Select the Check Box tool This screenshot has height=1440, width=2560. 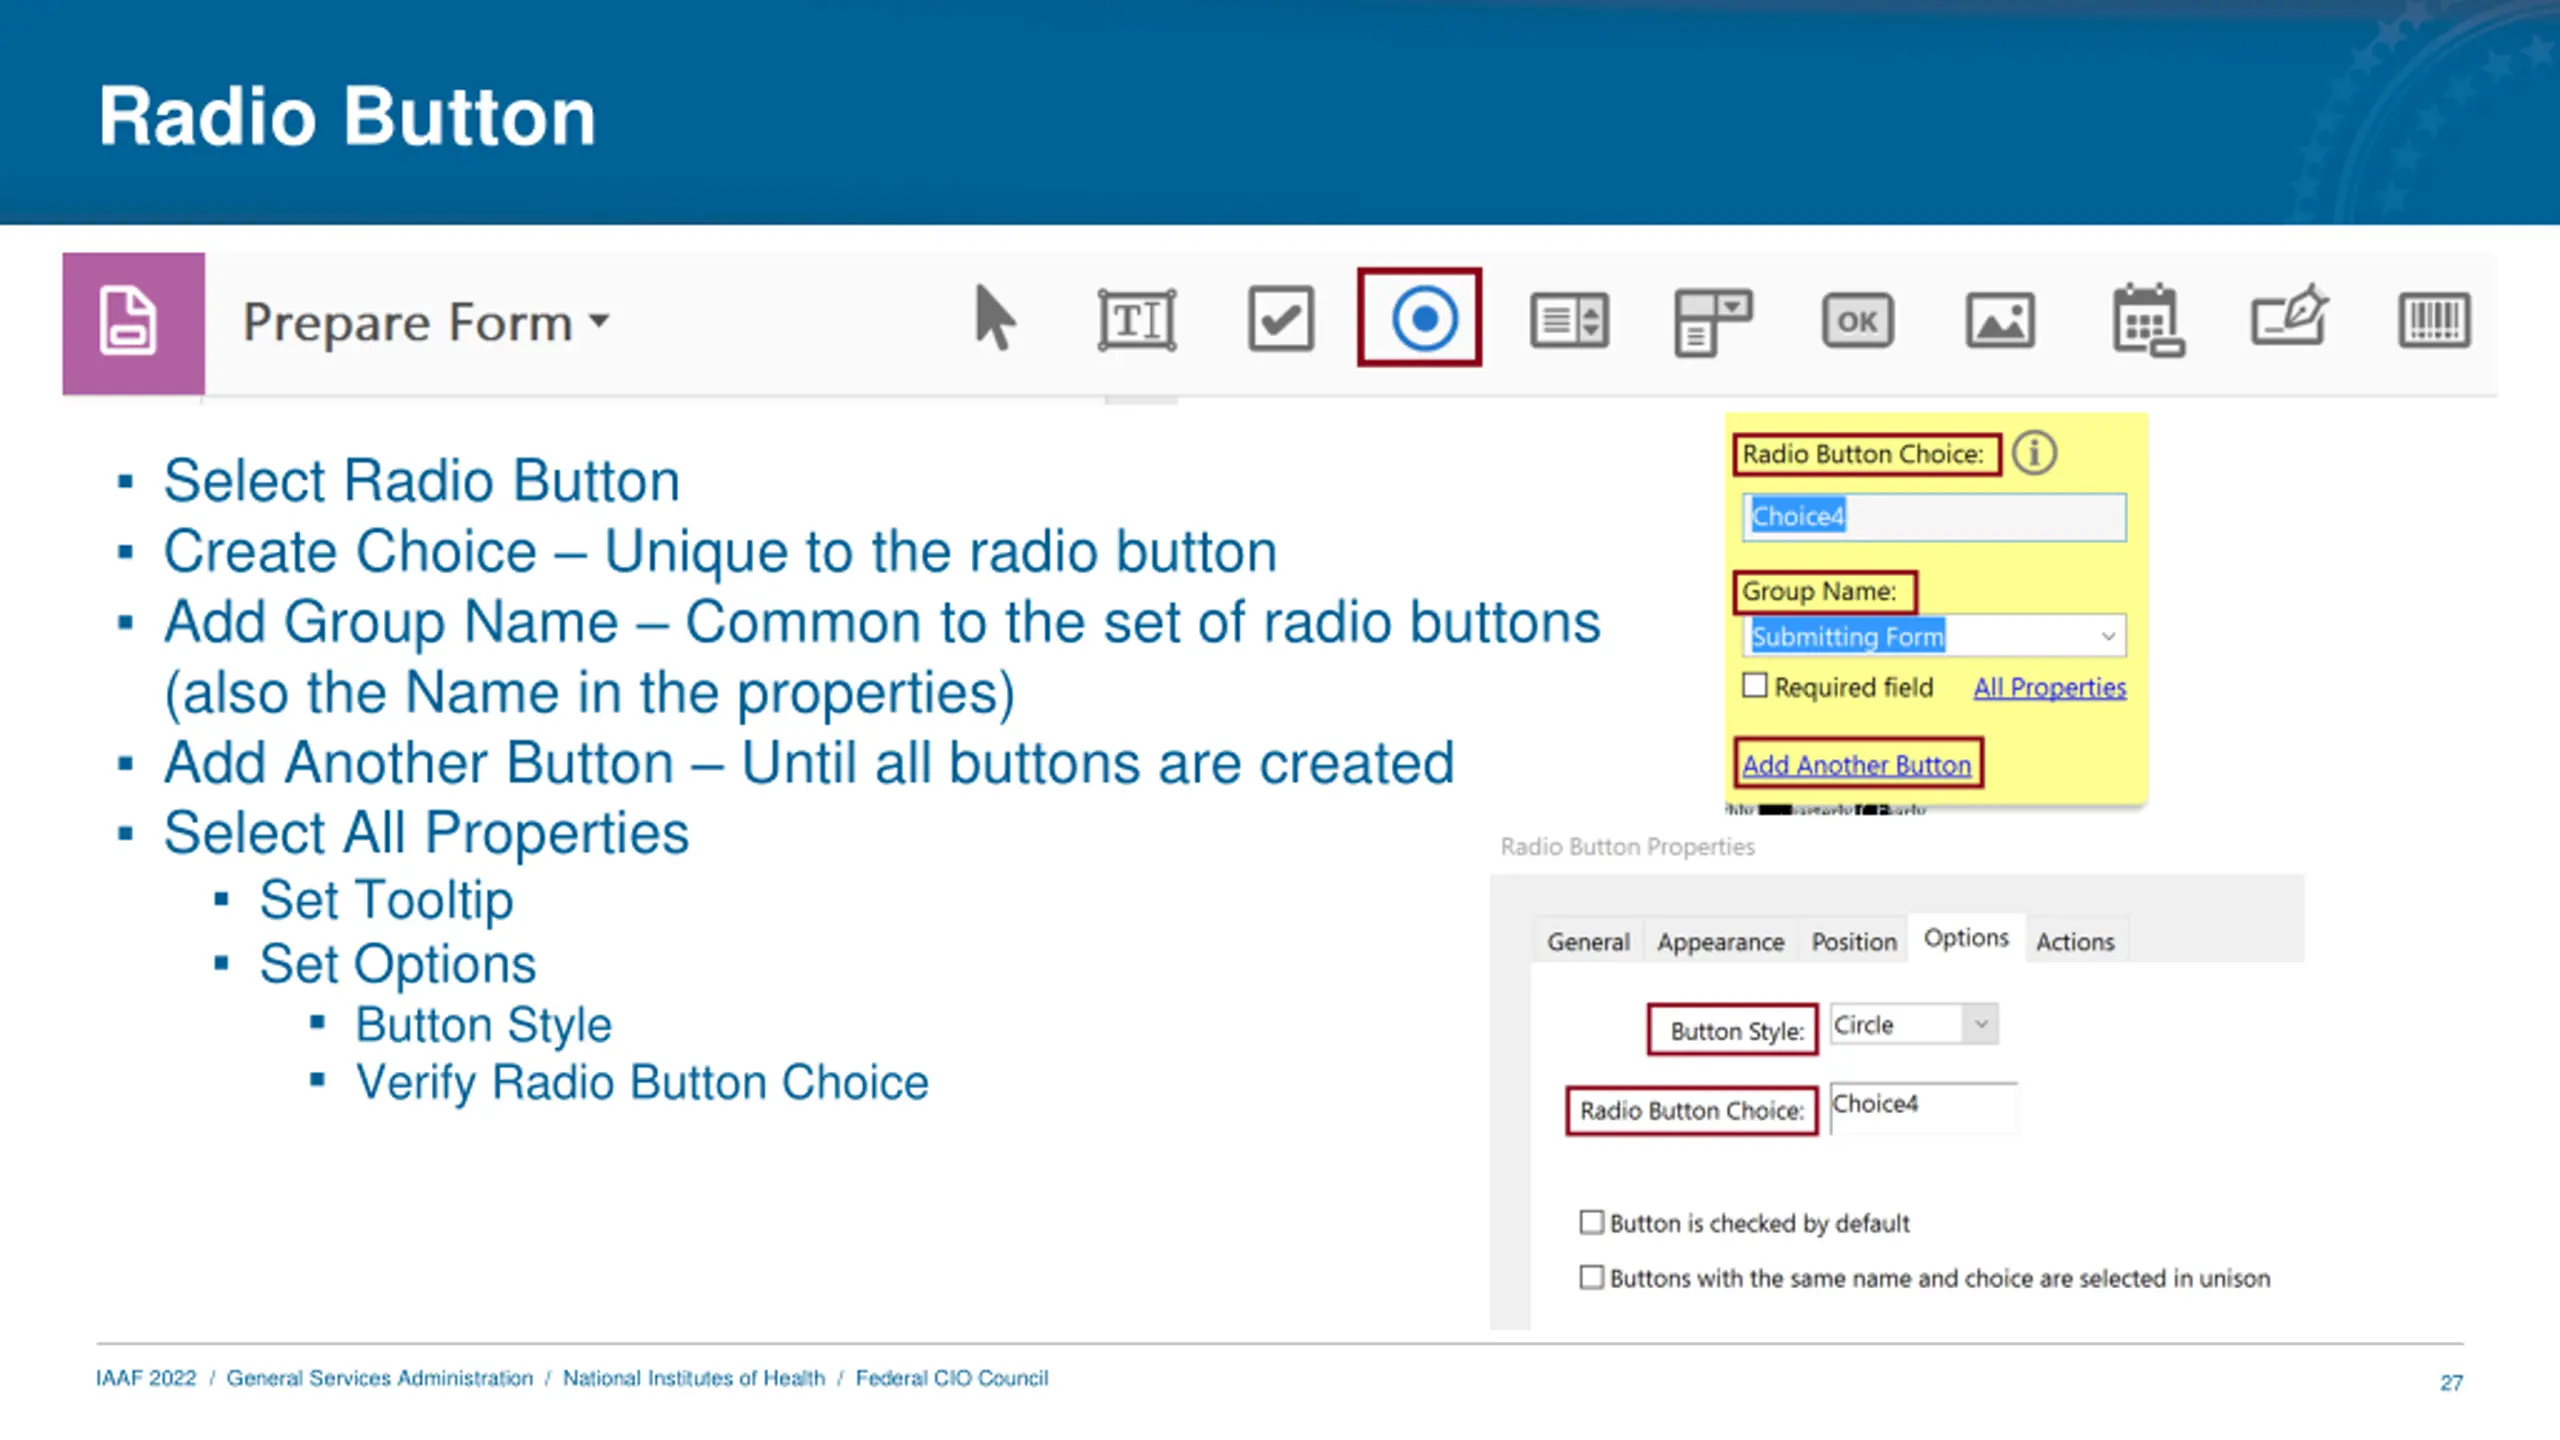pos(1281,319)
